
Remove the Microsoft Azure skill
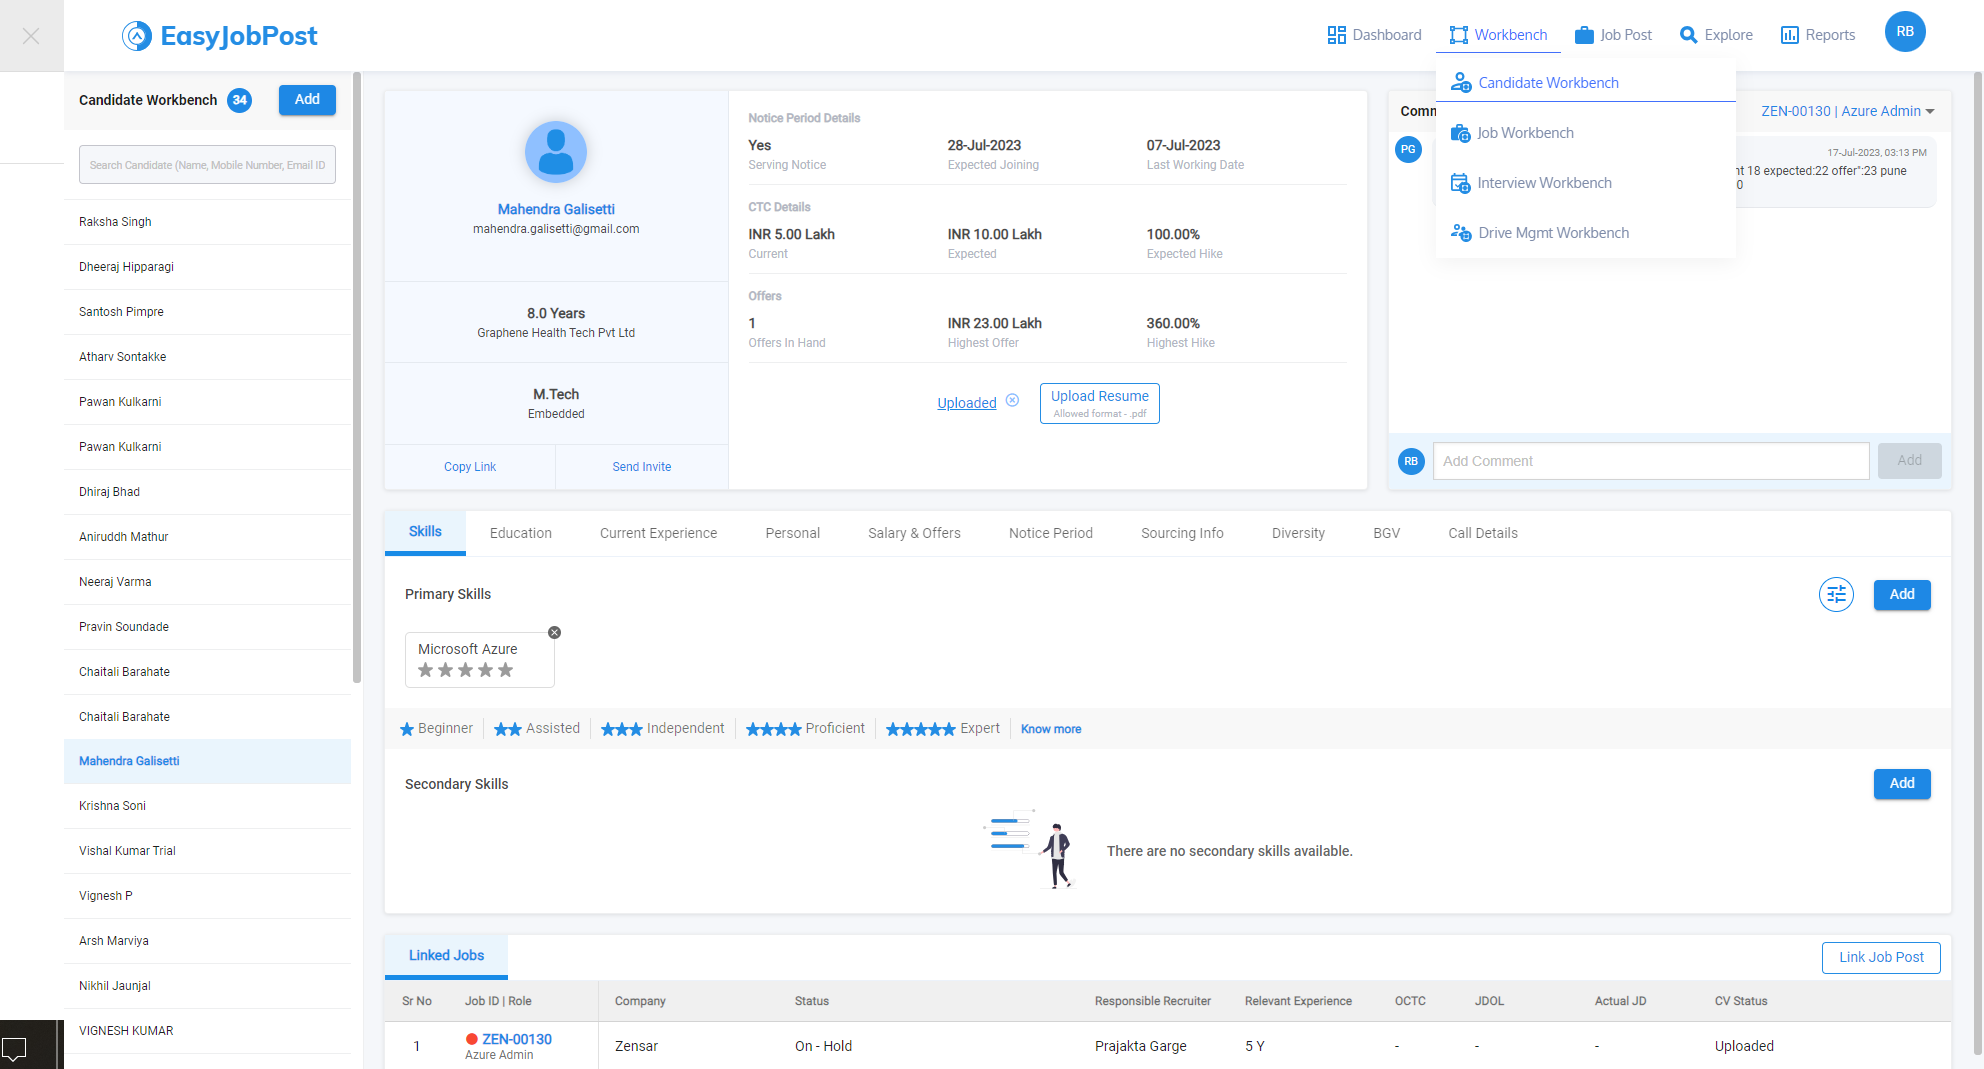tap(554, 632)
